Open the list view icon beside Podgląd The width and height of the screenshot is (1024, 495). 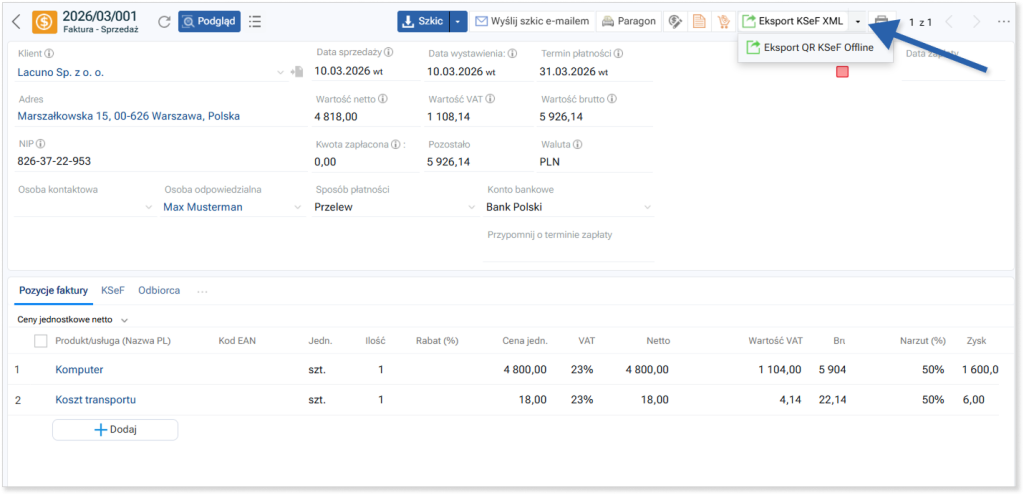[255, 21]
